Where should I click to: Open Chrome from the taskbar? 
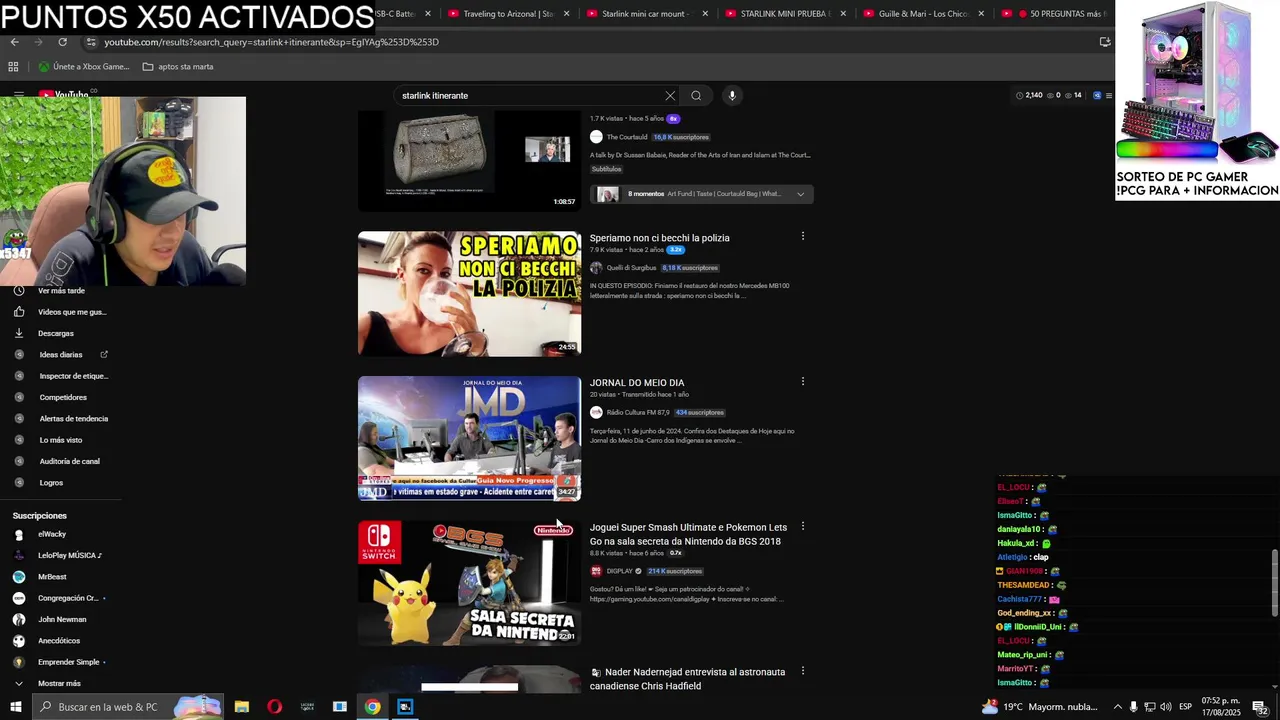click(372, 707)
